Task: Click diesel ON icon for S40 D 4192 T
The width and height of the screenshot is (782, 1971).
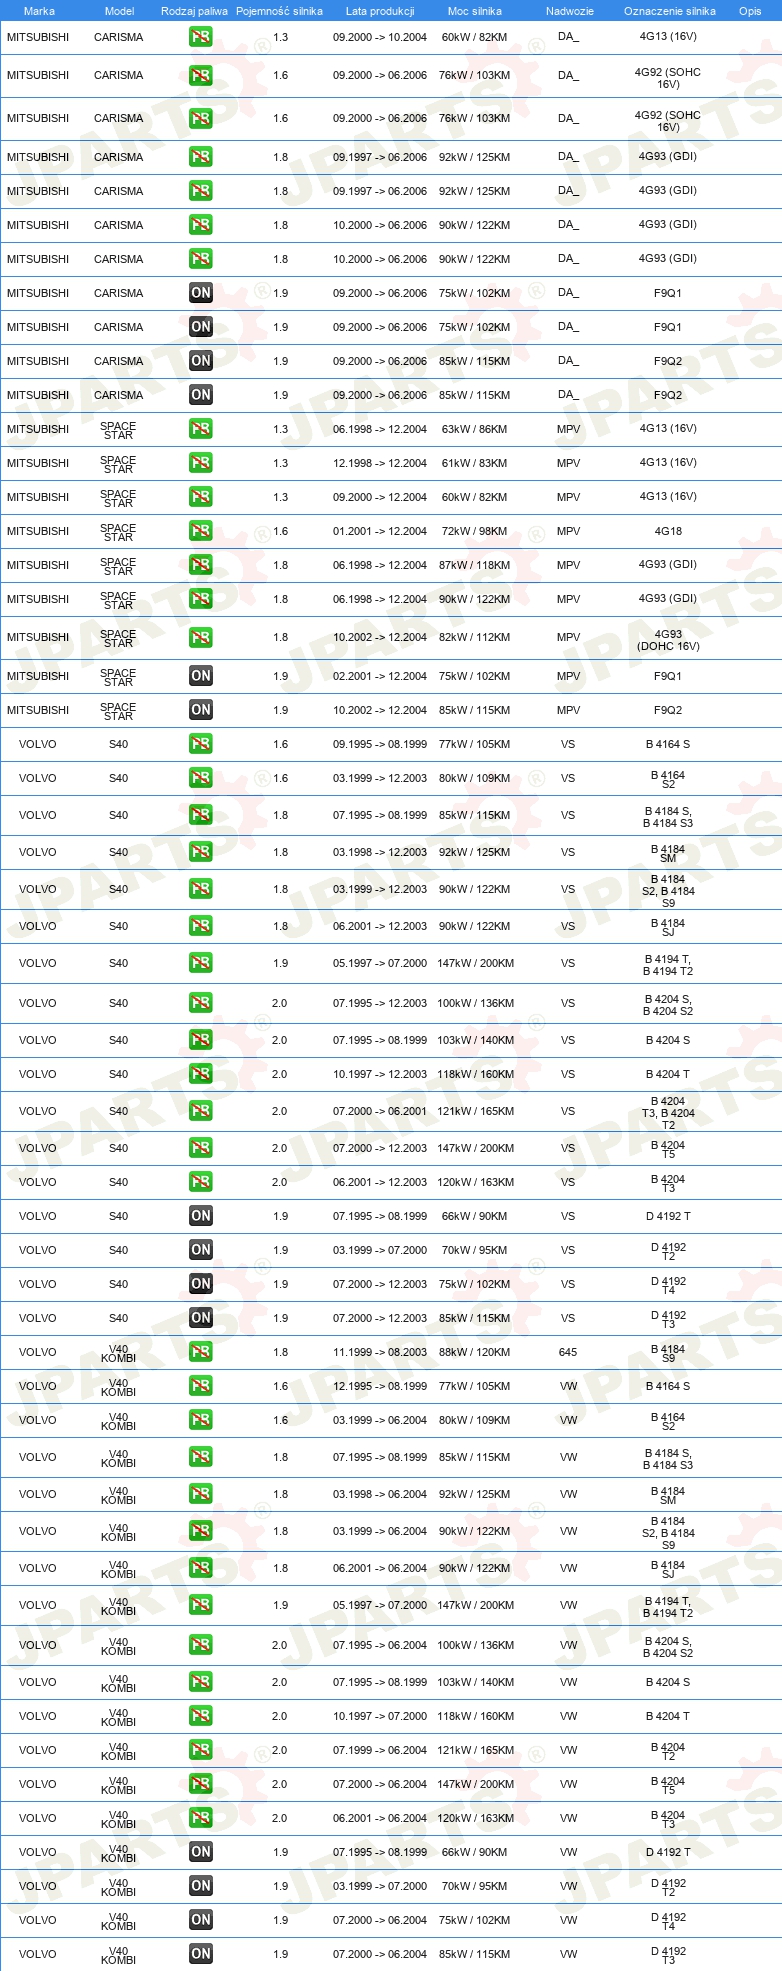Action: tap(201, 1216)
